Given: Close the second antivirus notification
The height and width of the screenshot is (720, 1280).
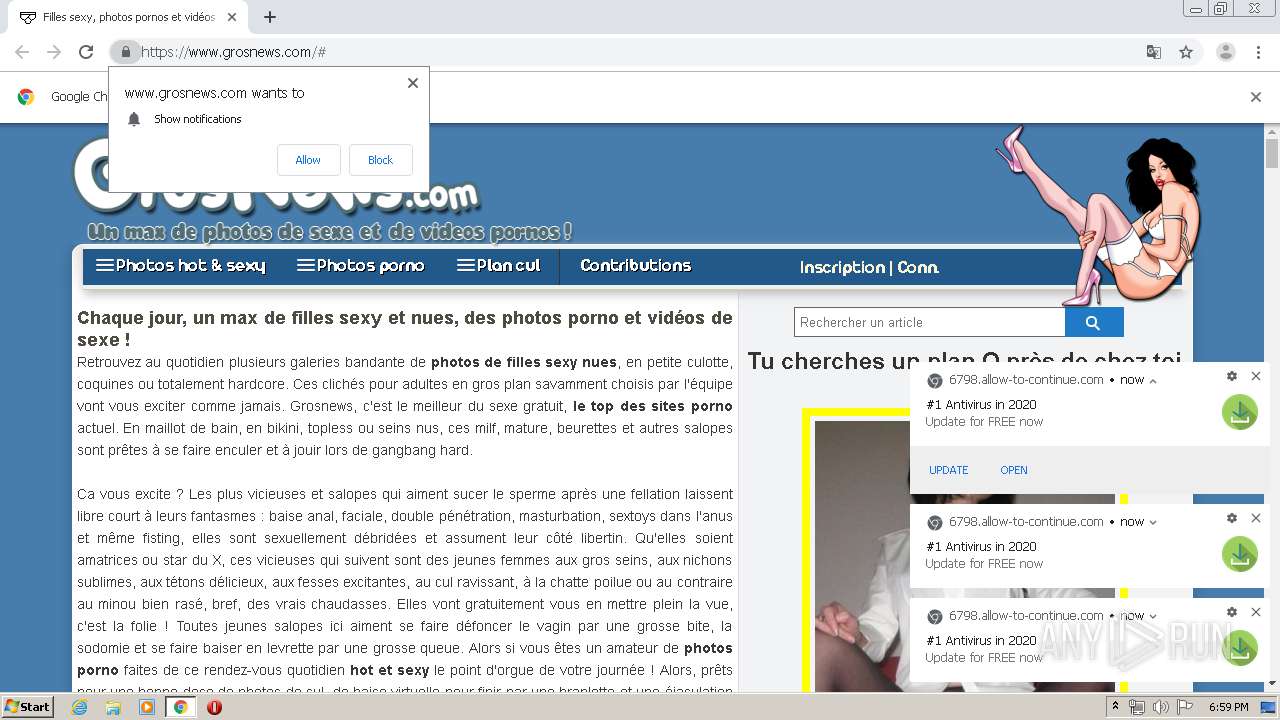Looking at the screenshot, I should [x=1256, y=518].
